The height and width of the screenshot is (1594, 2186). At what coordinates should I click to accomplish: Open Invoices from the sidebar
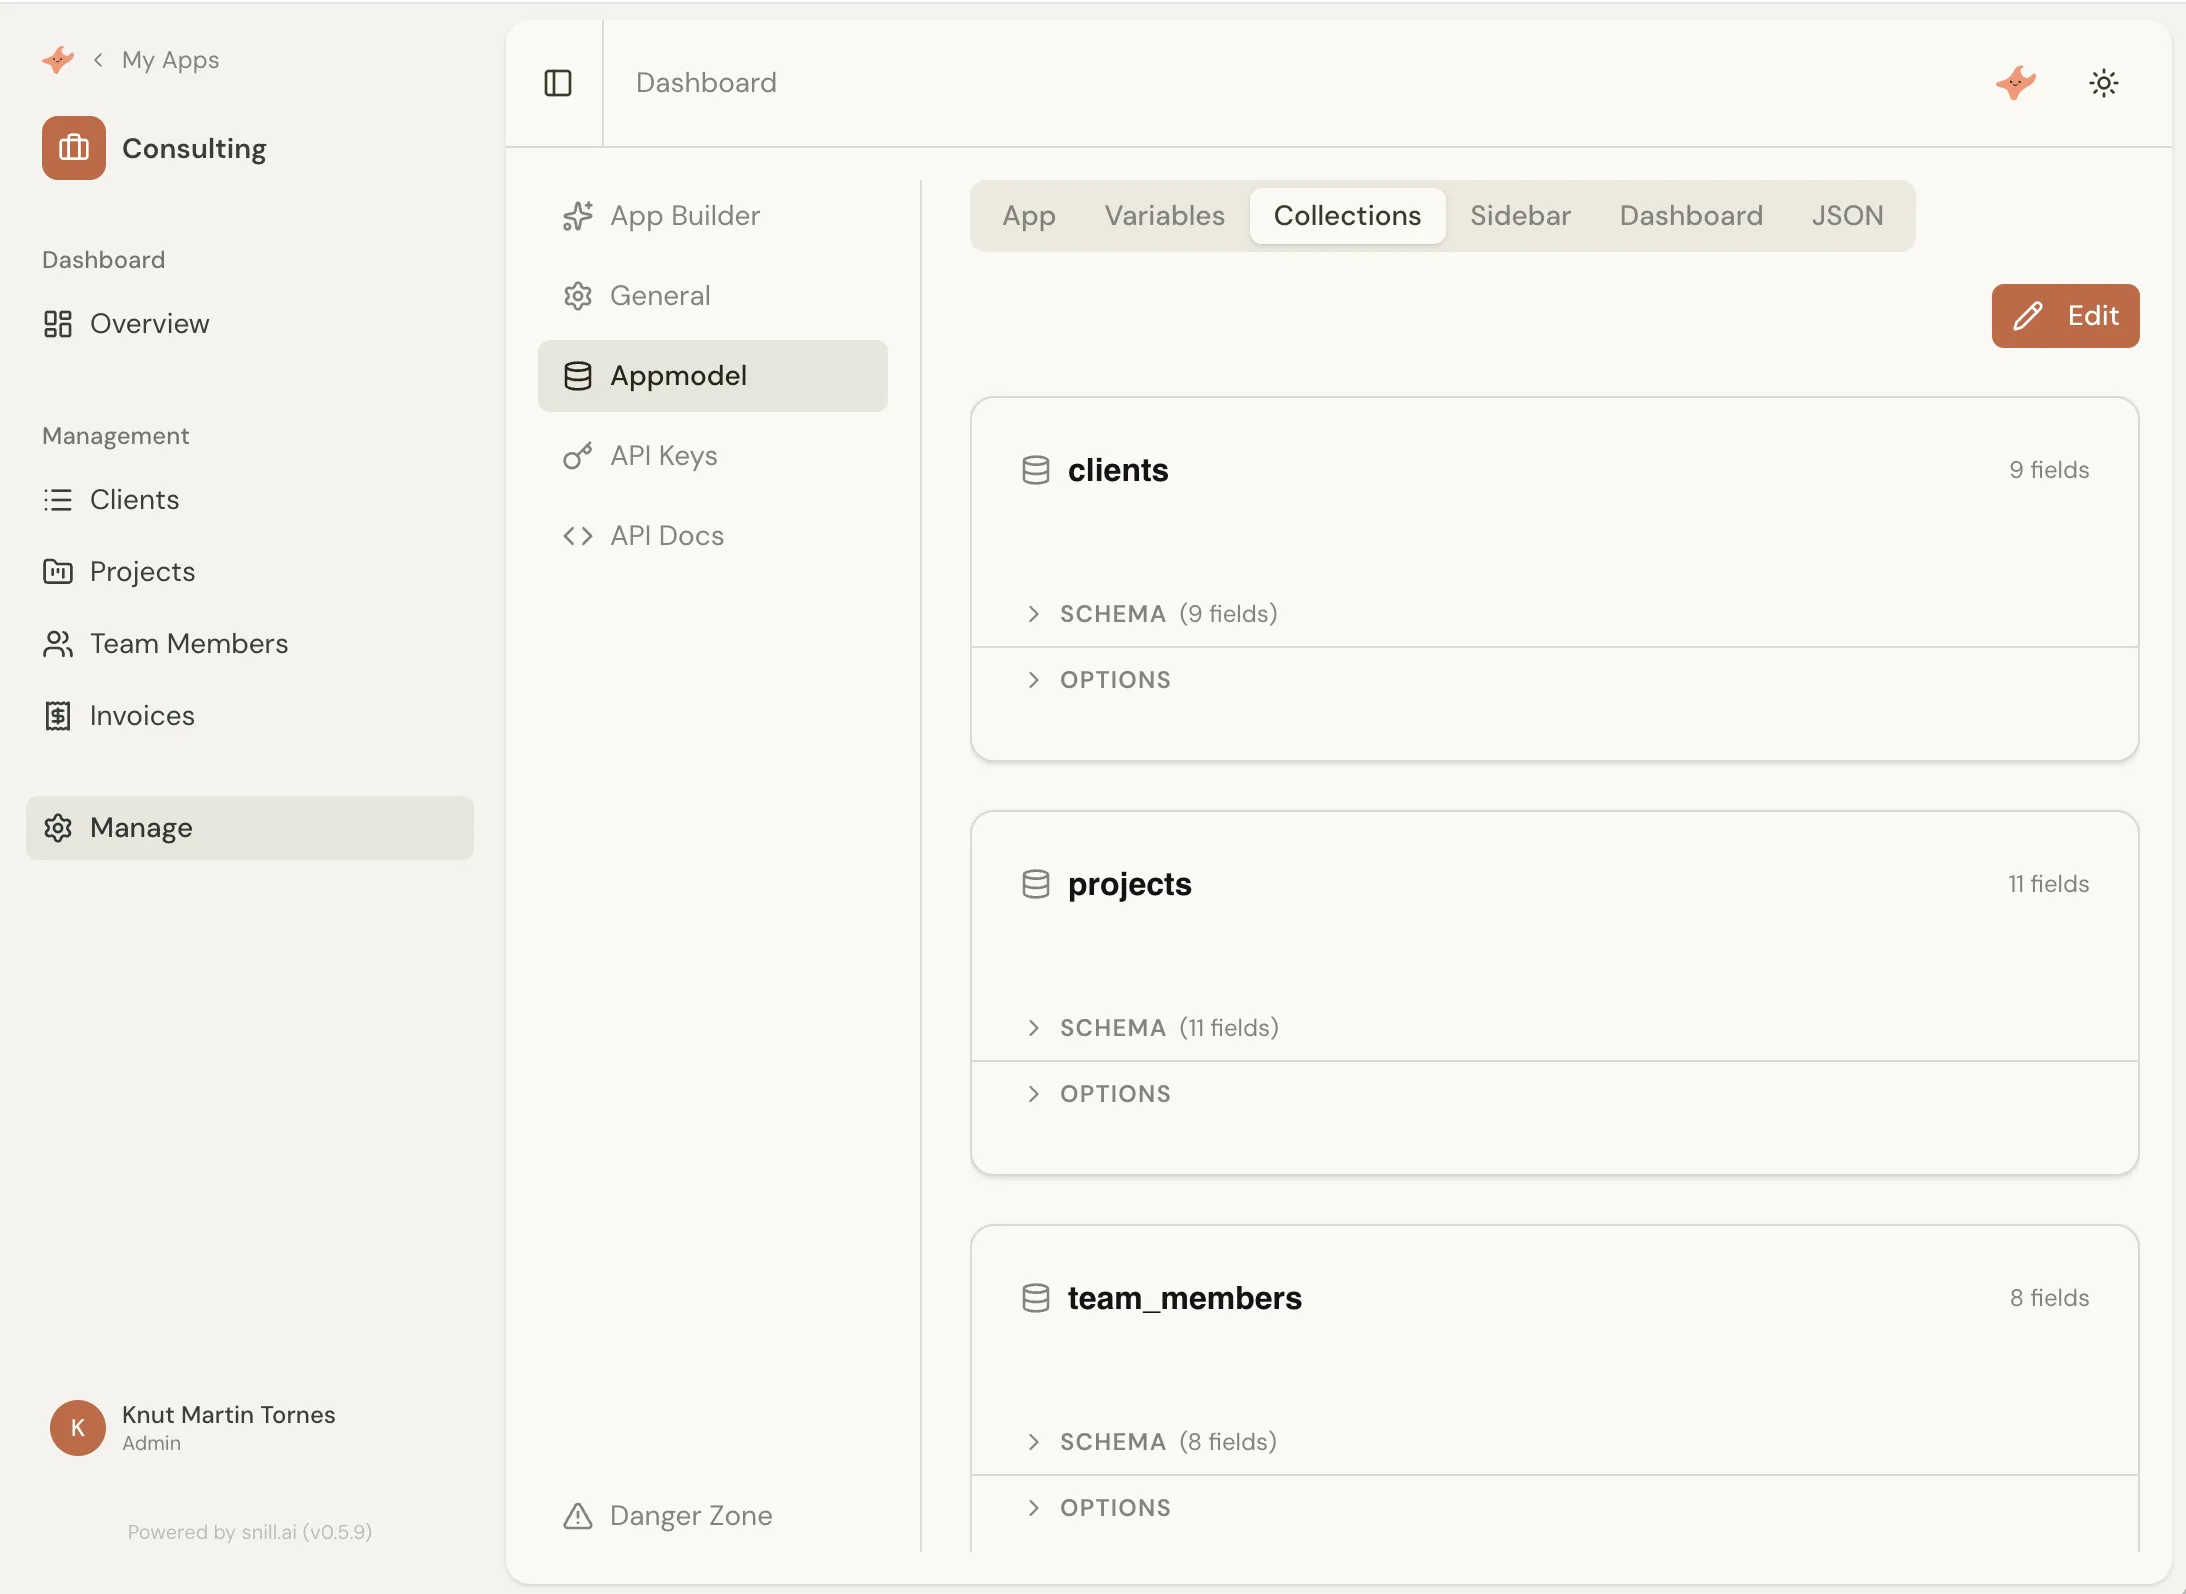pyautogui.click(x=142, y=715)
